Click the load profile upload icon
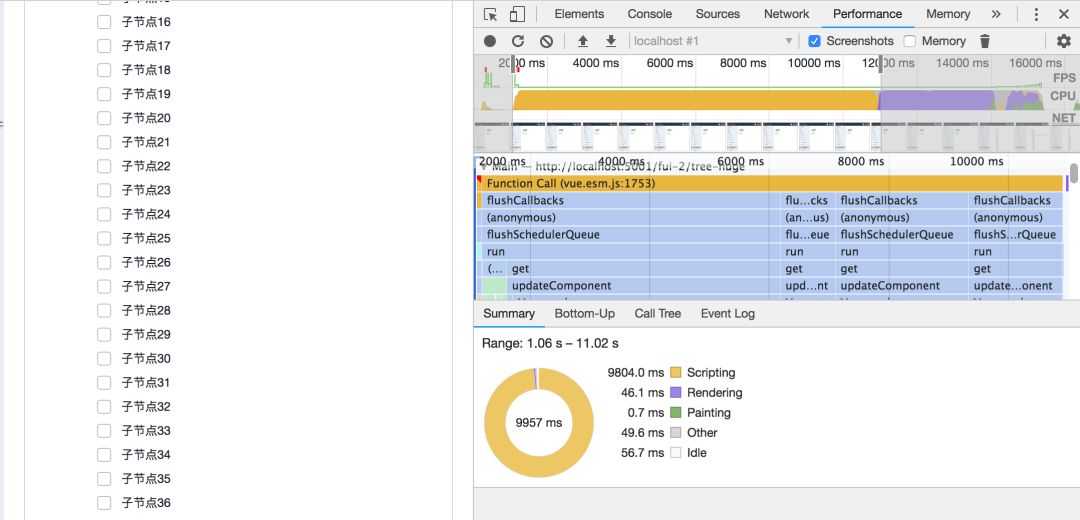The height and width of the screenshot is (520, 1080). click(x=583, y=41)
